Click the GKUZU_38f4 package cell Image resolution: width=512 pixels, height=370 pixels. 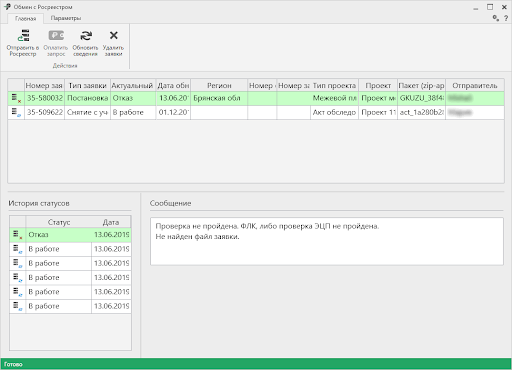point(421,98)
